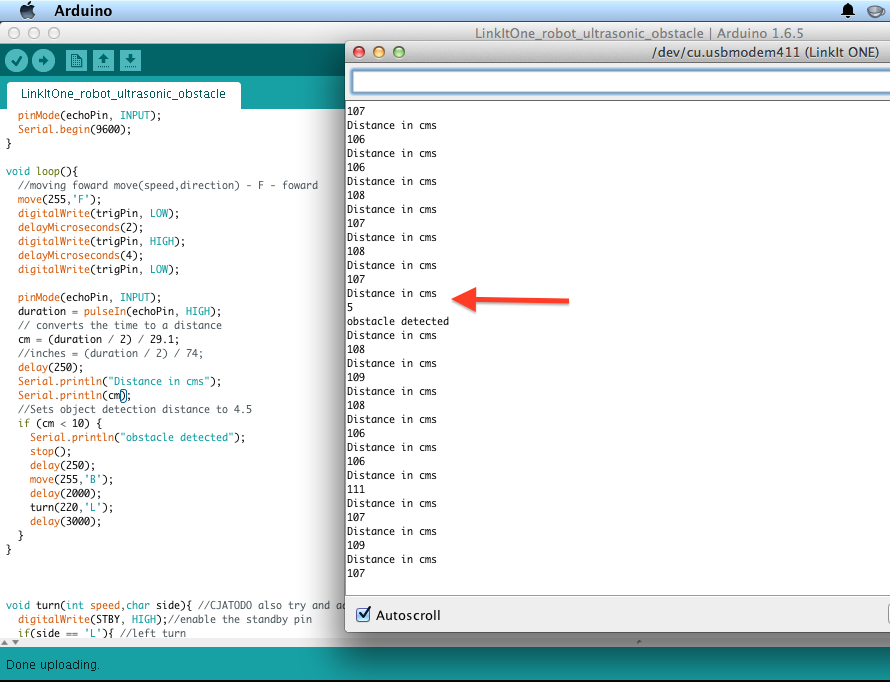Save the sketch with the down-arrow icon

point(130,61)
